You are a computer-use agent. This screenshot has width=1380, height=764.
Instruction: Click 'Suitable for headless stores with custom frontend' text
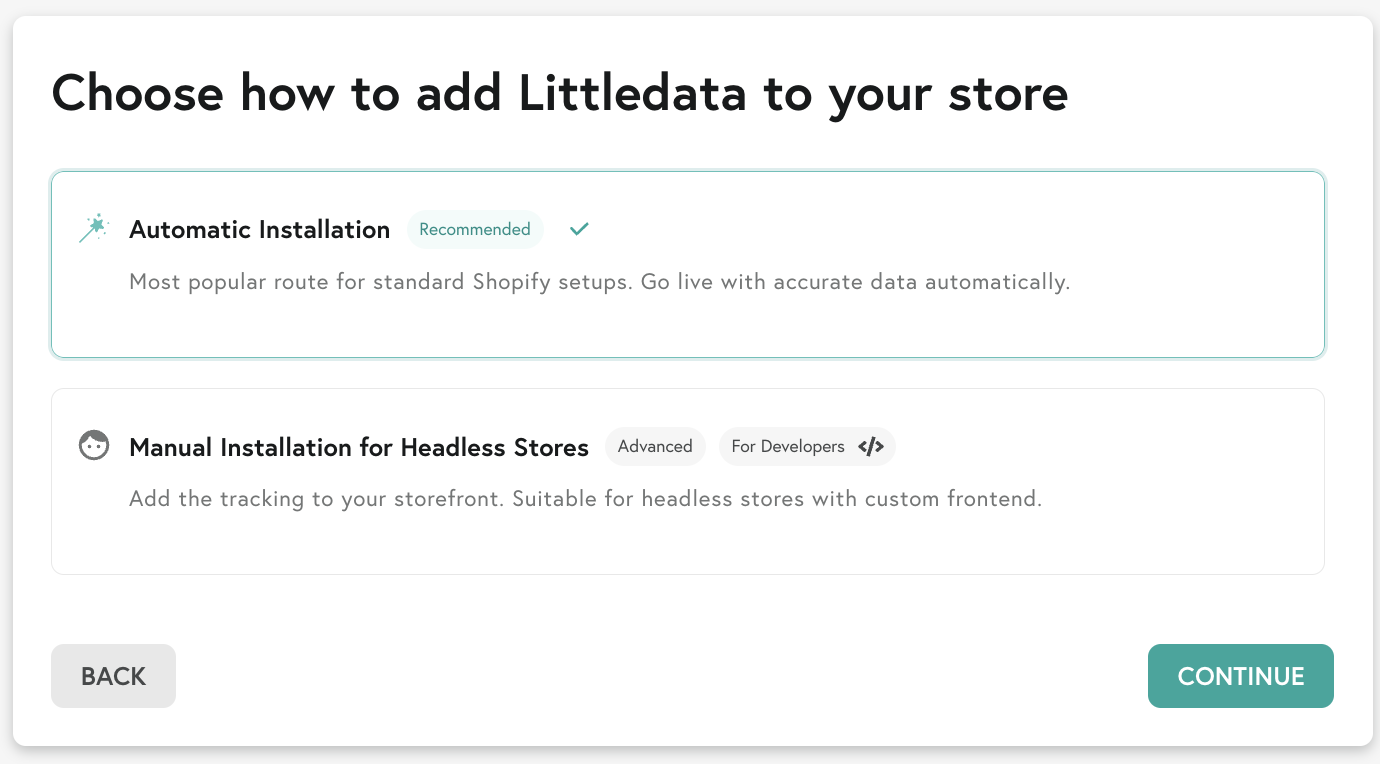(777, 498)
